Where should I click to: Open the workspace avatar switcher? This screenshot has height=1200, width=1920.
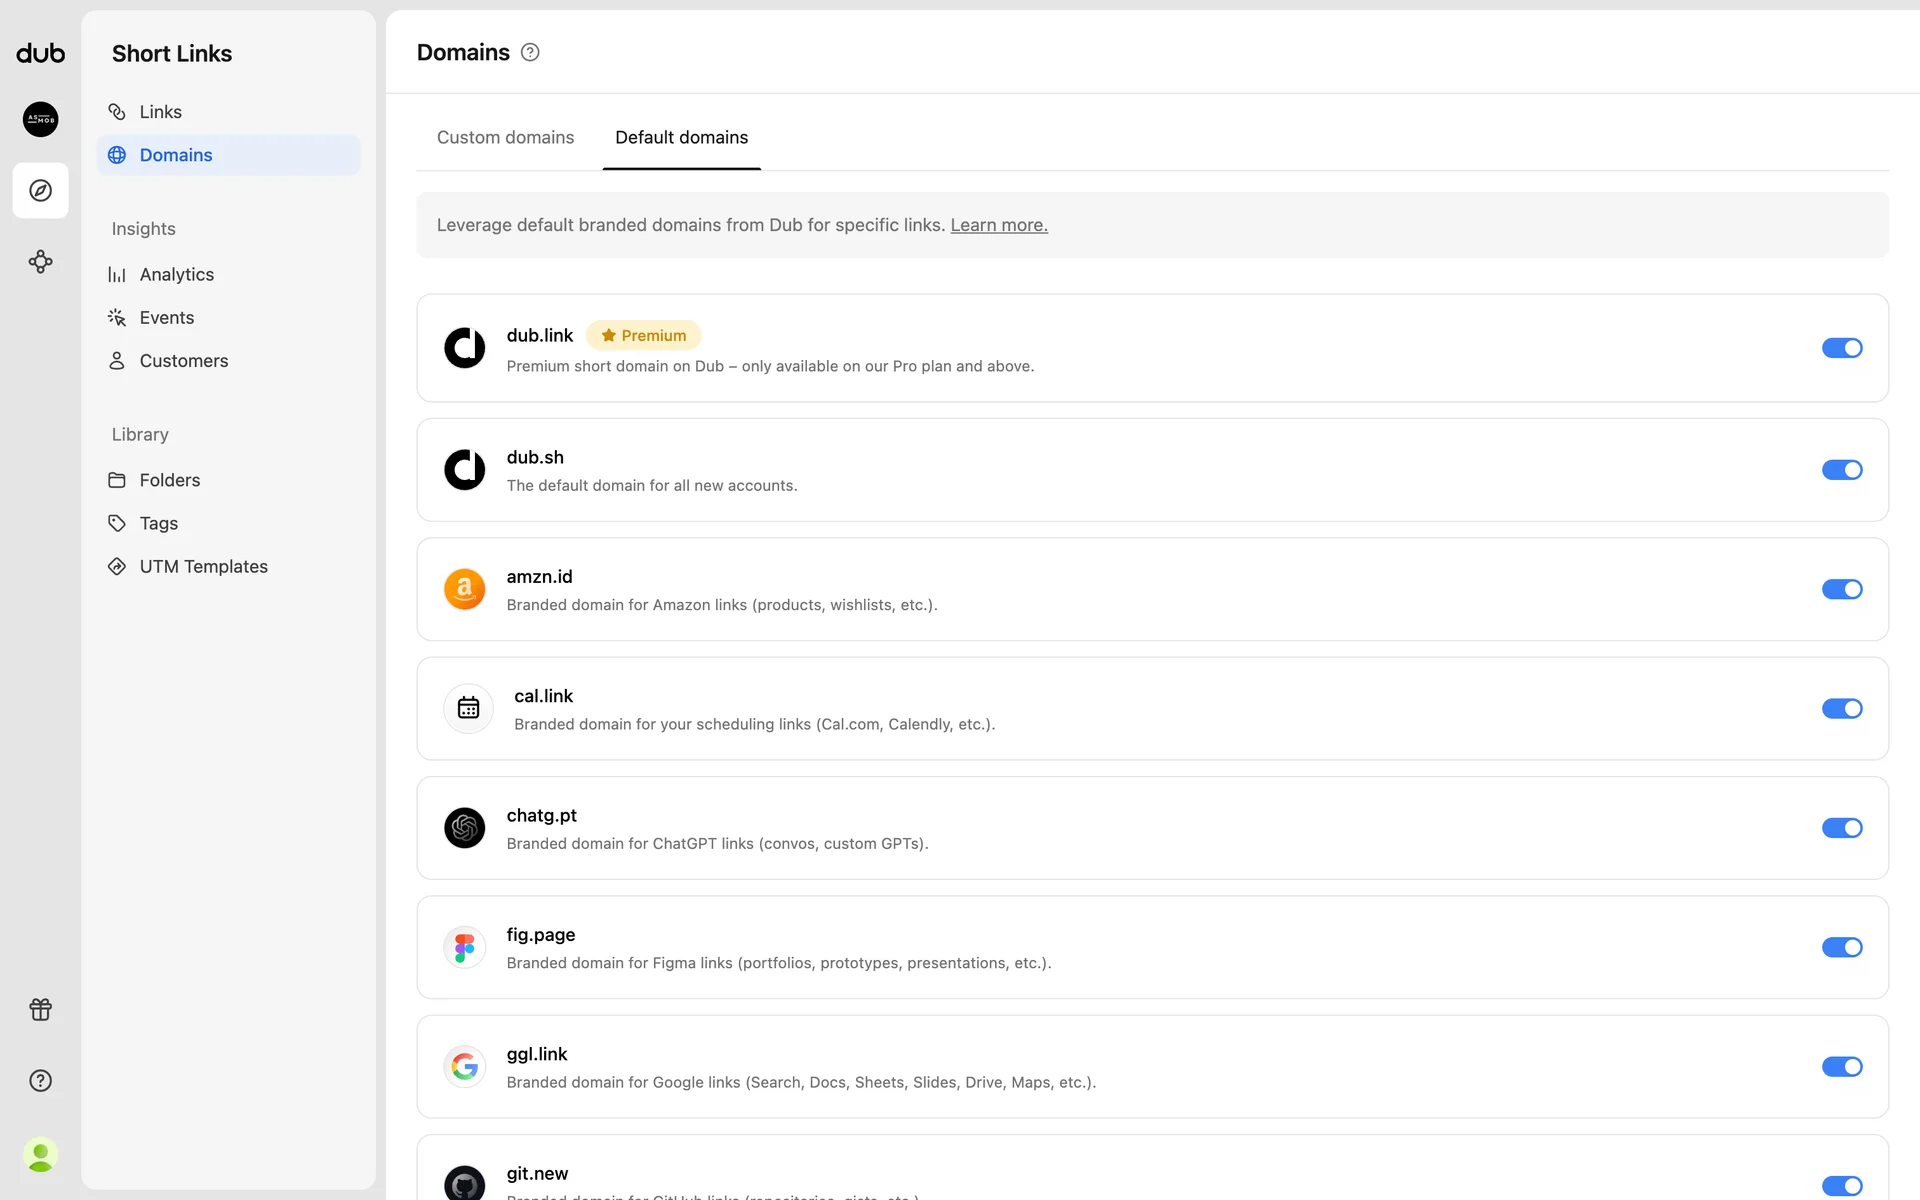click(x=40, y=119)
